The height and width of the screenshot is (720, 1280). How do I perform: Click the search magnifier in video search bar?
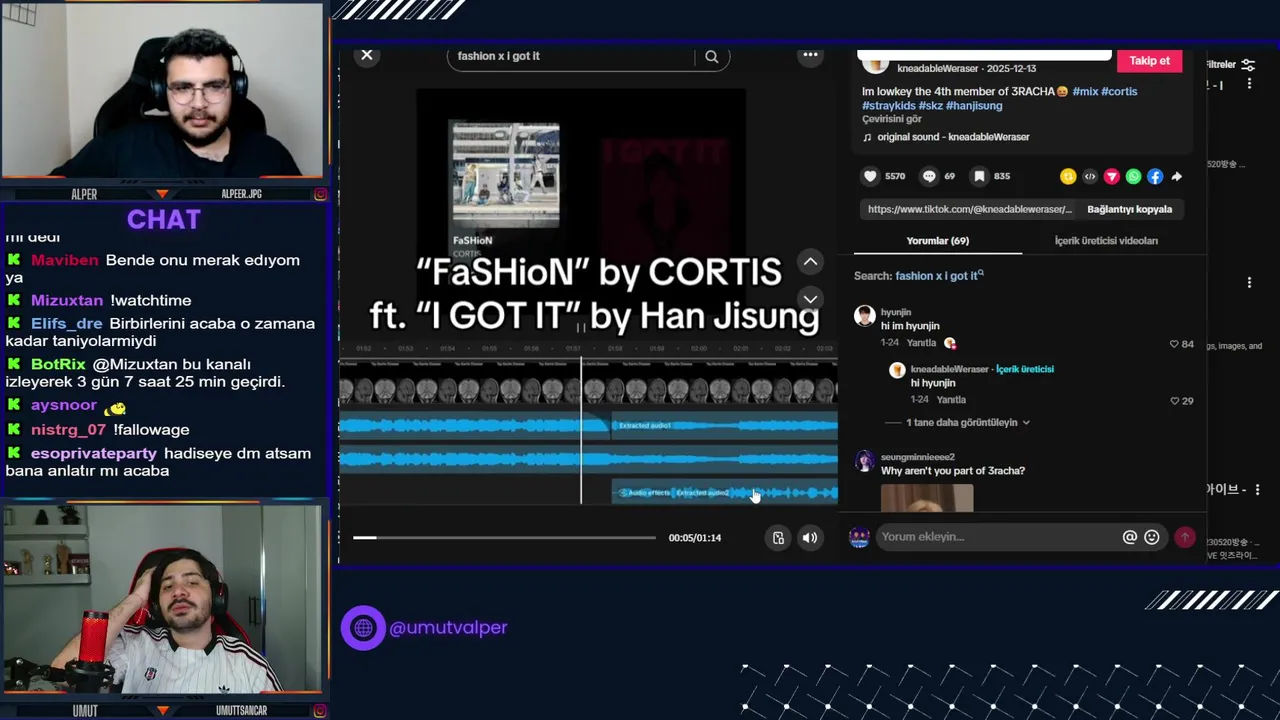point(712,57)
